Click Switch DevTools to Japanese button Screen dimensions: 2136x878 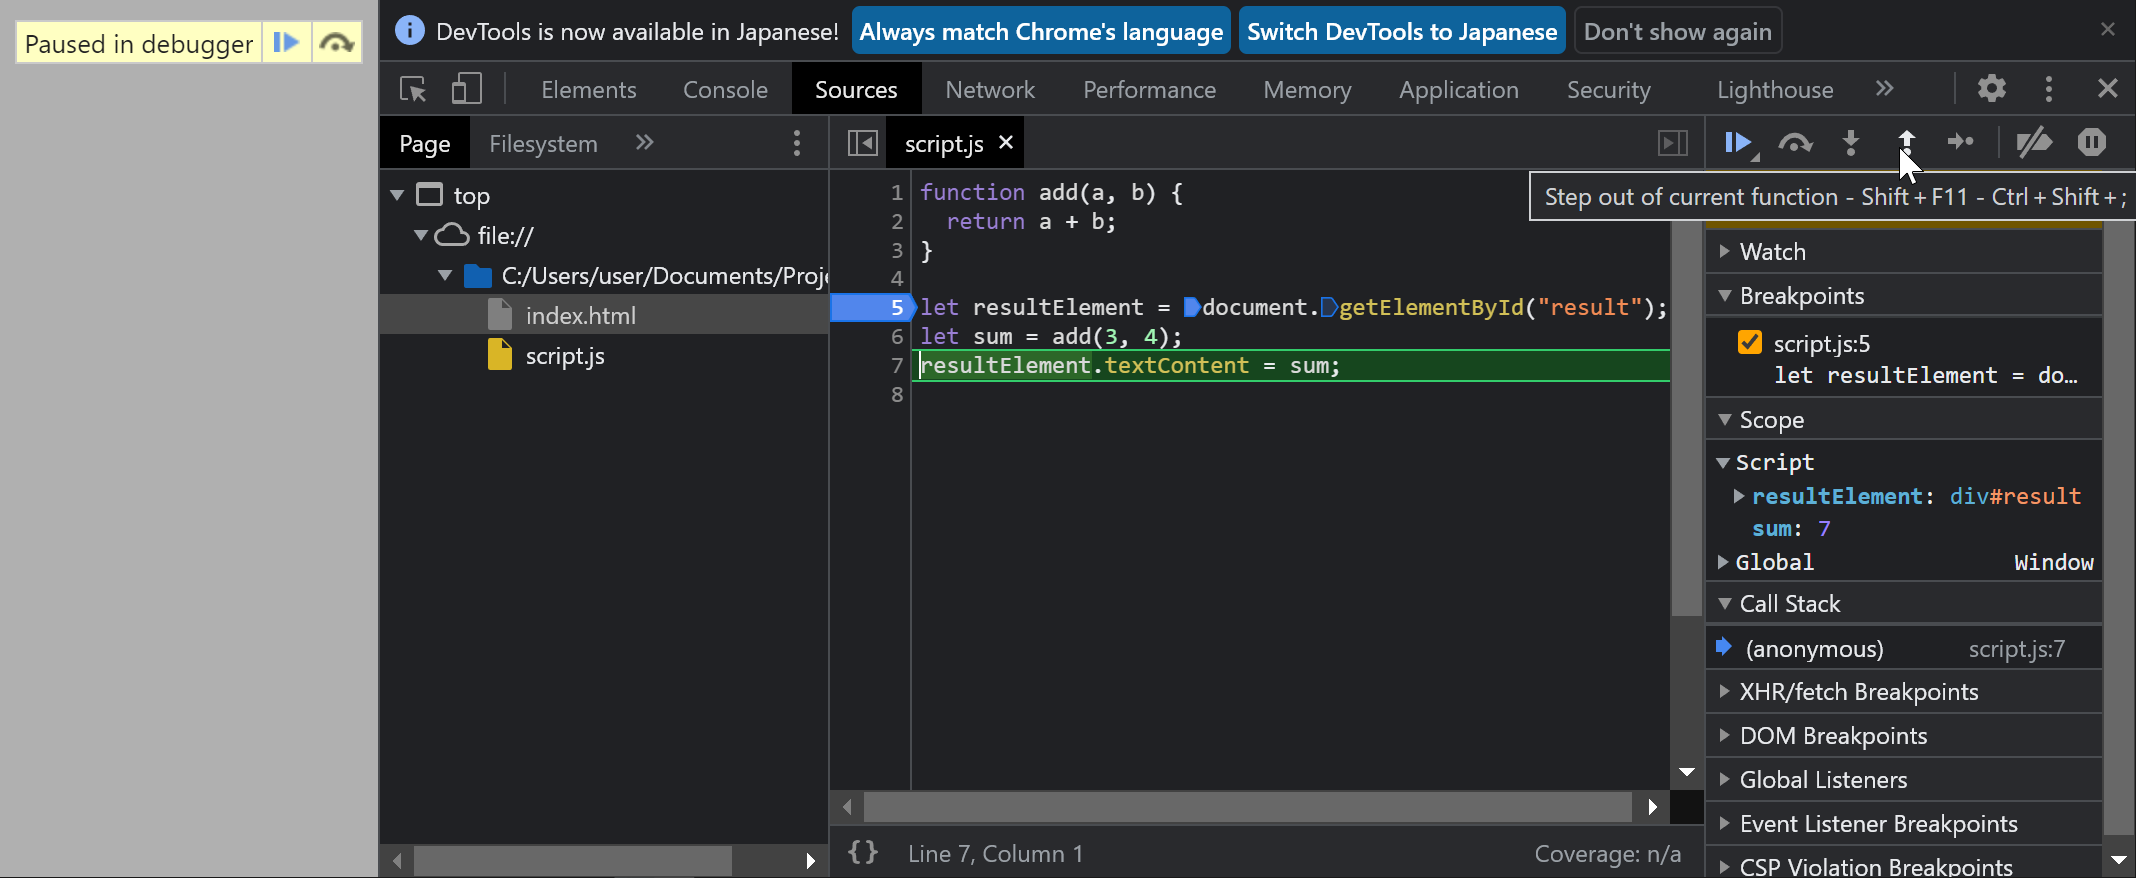coord(1401,32)
